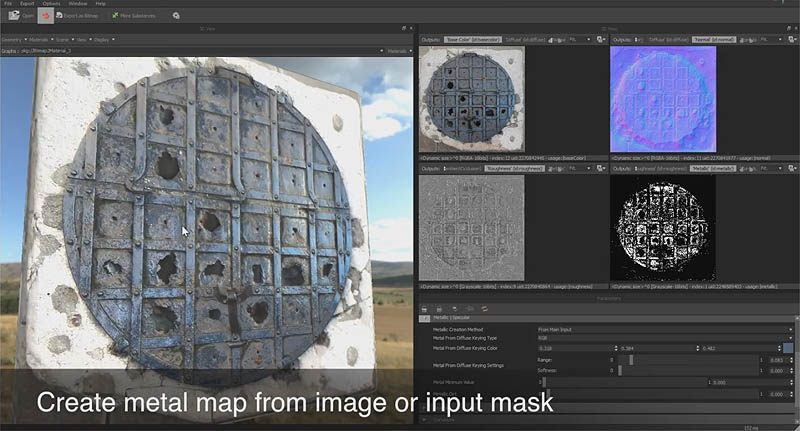Click the first icon in Parameters toolbar
Image resolution: width=800 pixels, height=431 pixels.
pyautogui.click(x=424, y=308)
